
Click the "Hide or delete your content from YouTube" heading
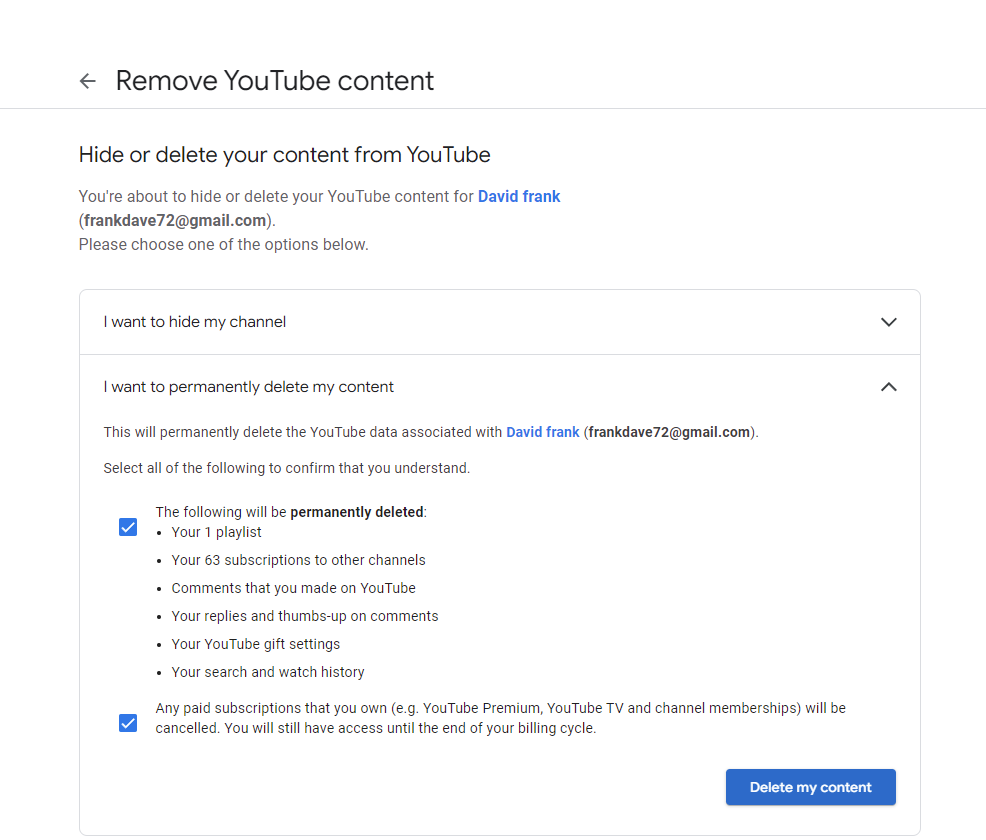point(284,155)
